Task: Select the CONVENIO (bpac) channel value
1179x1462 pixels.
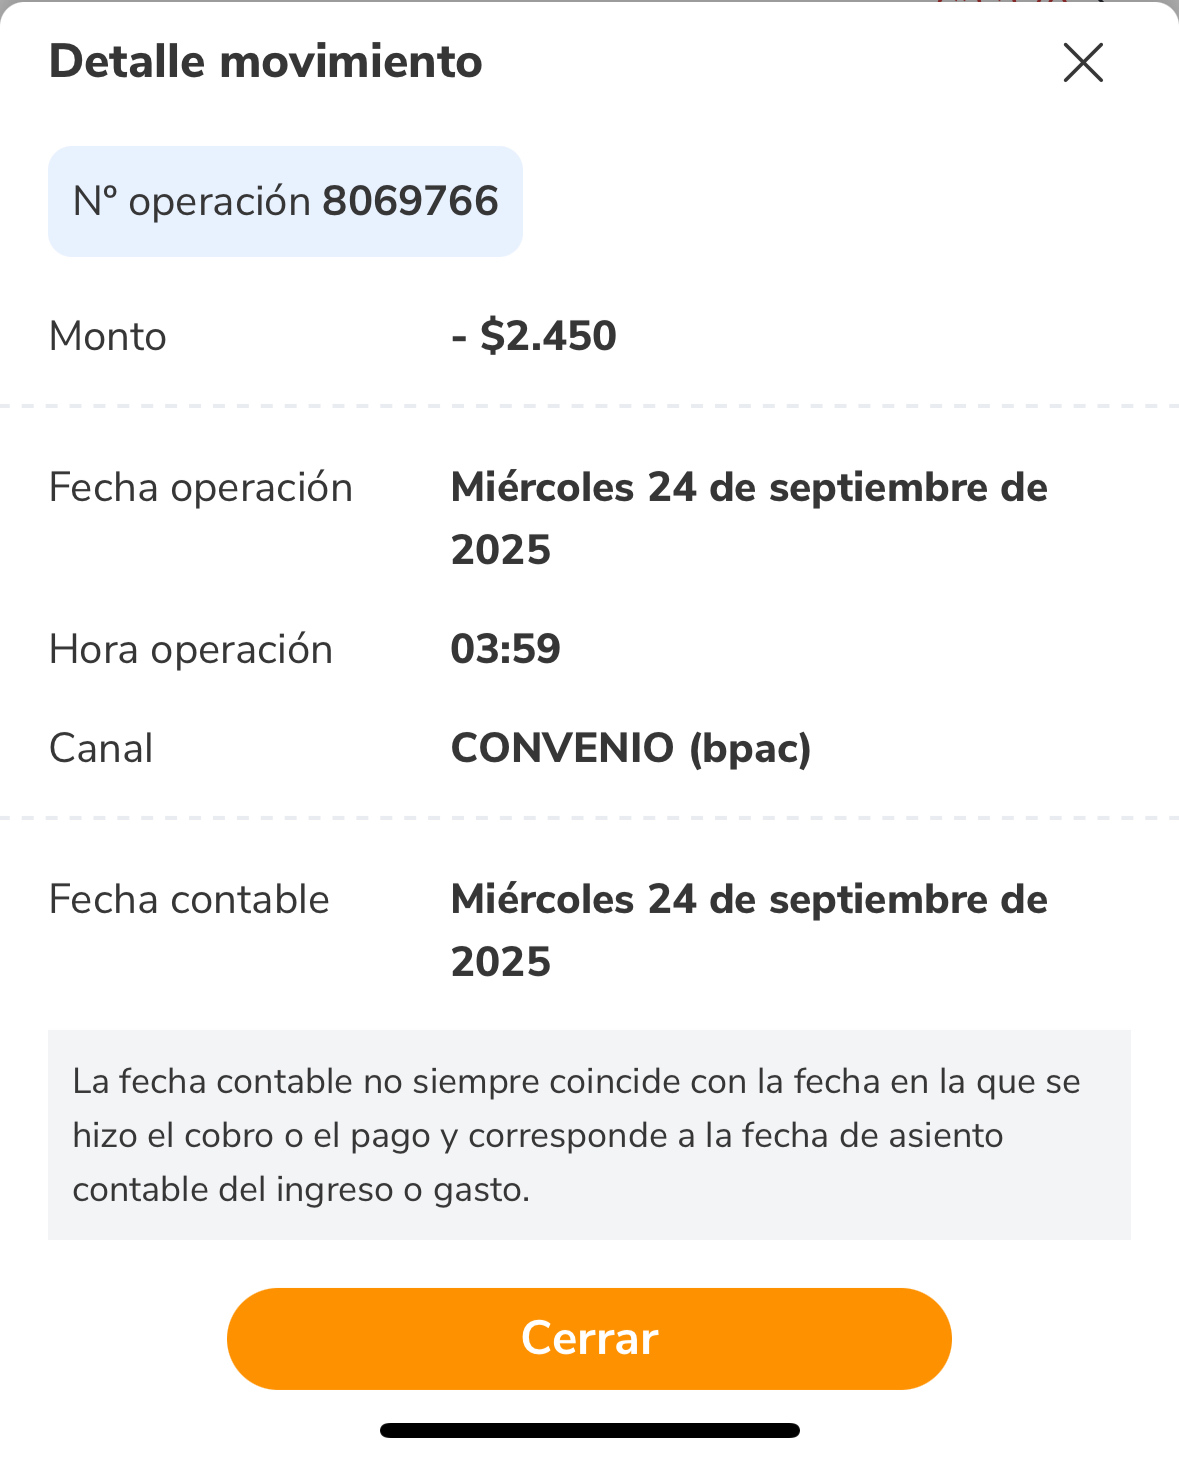Action: tap(631, 749)
